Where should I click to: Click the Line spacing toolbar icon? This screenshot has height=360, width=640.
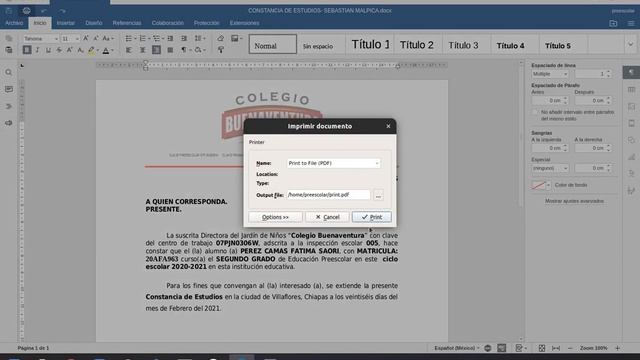pos(198,38)
